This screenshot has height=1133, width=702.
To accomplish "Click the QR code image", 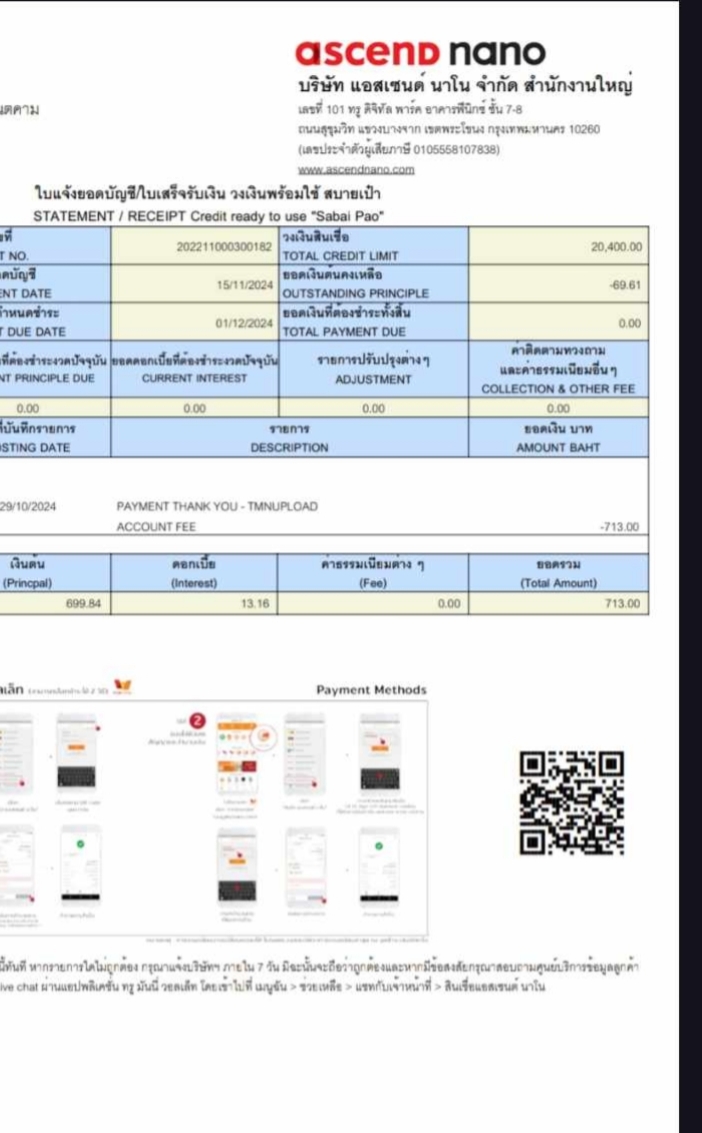I will (x=572, y=803).
